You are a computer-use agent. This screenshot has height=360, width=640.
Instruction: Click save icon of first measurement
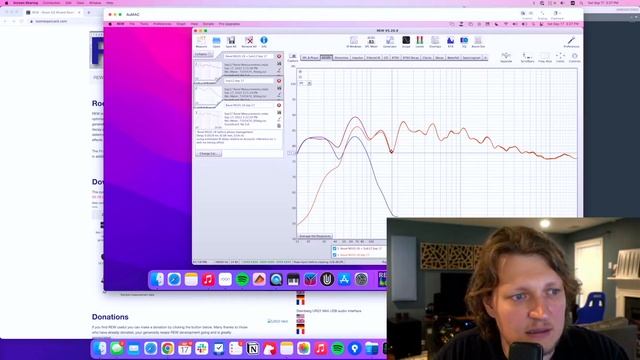279,64
